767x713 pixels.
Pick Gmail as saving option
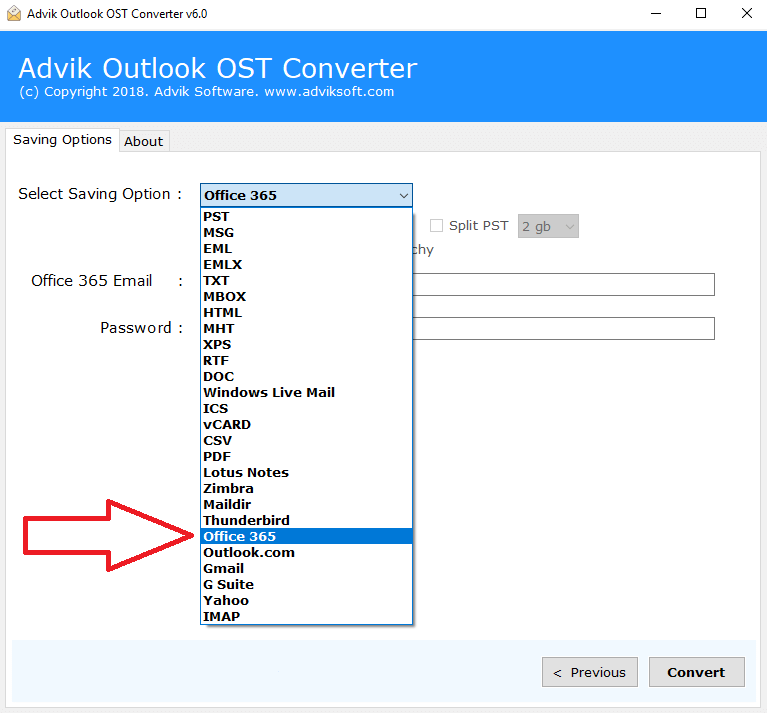pos(306,568)
